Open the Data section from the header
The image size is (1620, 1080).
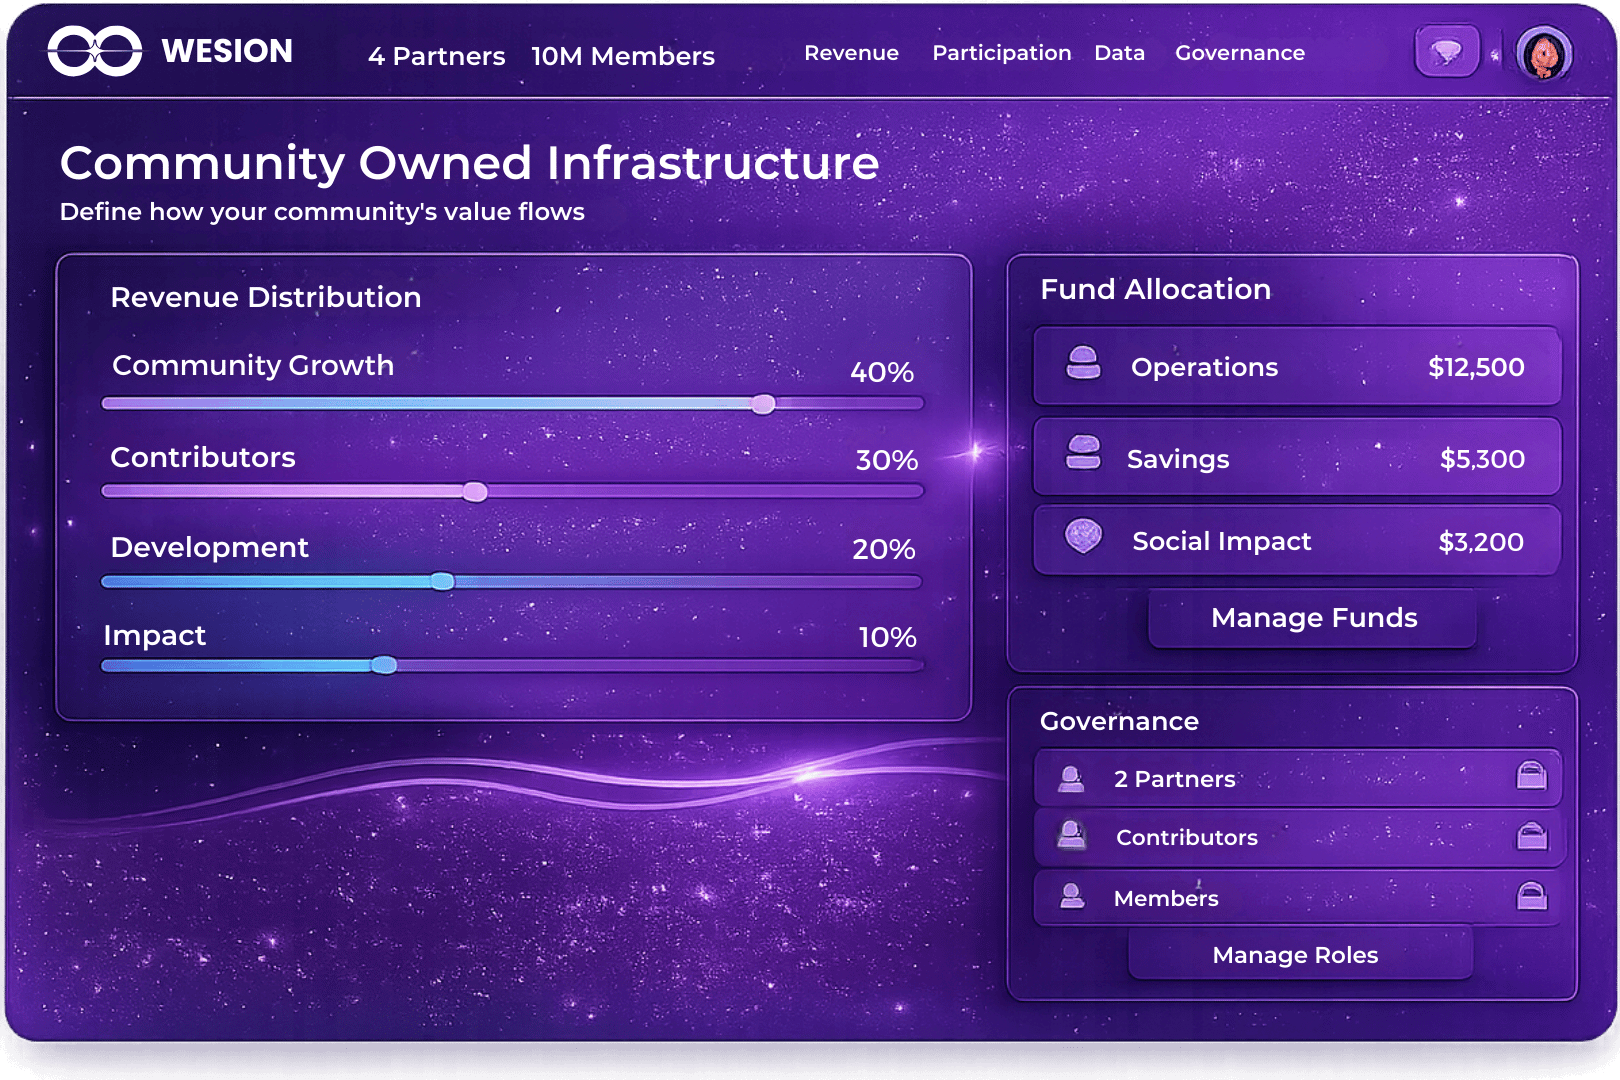[1119, 53]
